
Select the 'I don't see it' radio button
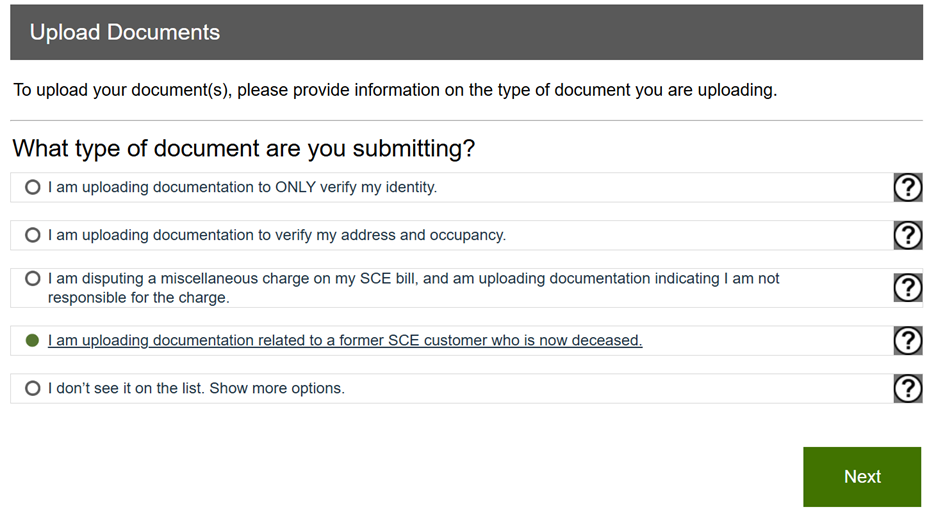[33, 388]
